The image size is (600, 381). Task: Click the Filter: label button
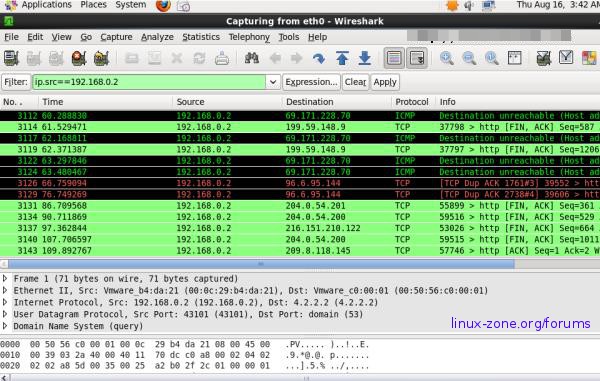16,82
